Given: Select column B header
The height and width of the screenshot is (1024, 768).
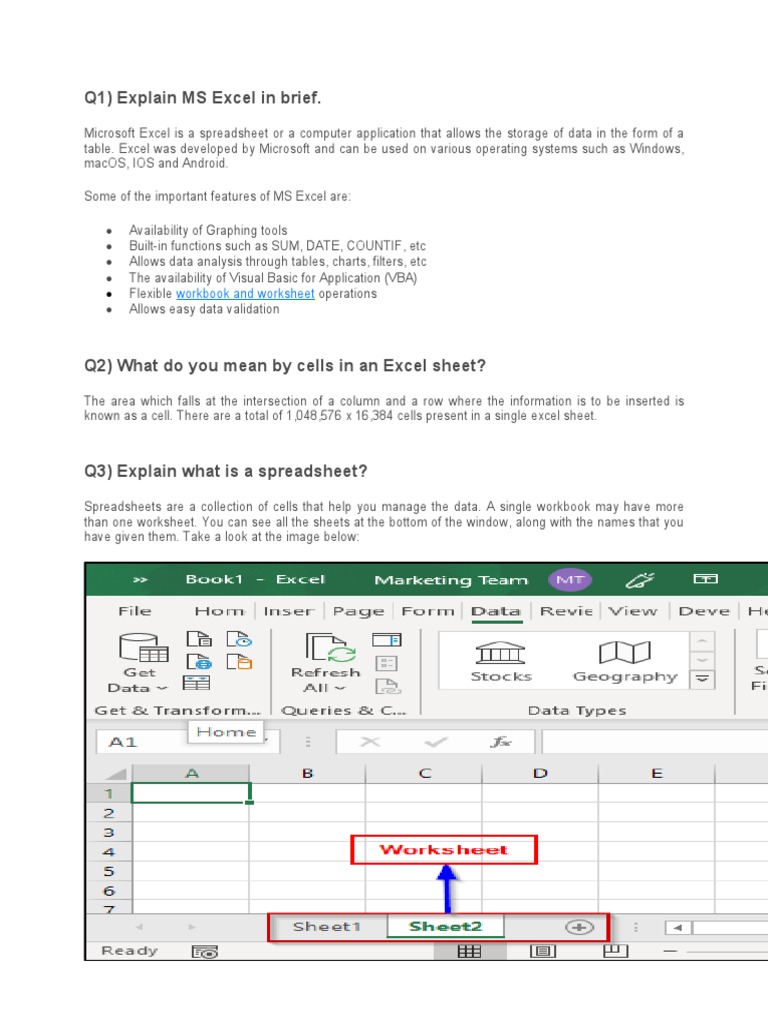Looking at the screenshot, I should pyautogui.click(x=307, y=774).
